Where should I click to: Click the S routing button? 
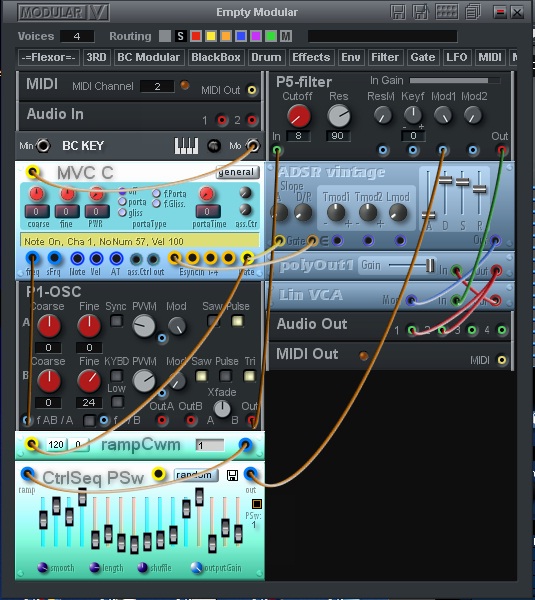pyautogui.click(x=180, y=36)
